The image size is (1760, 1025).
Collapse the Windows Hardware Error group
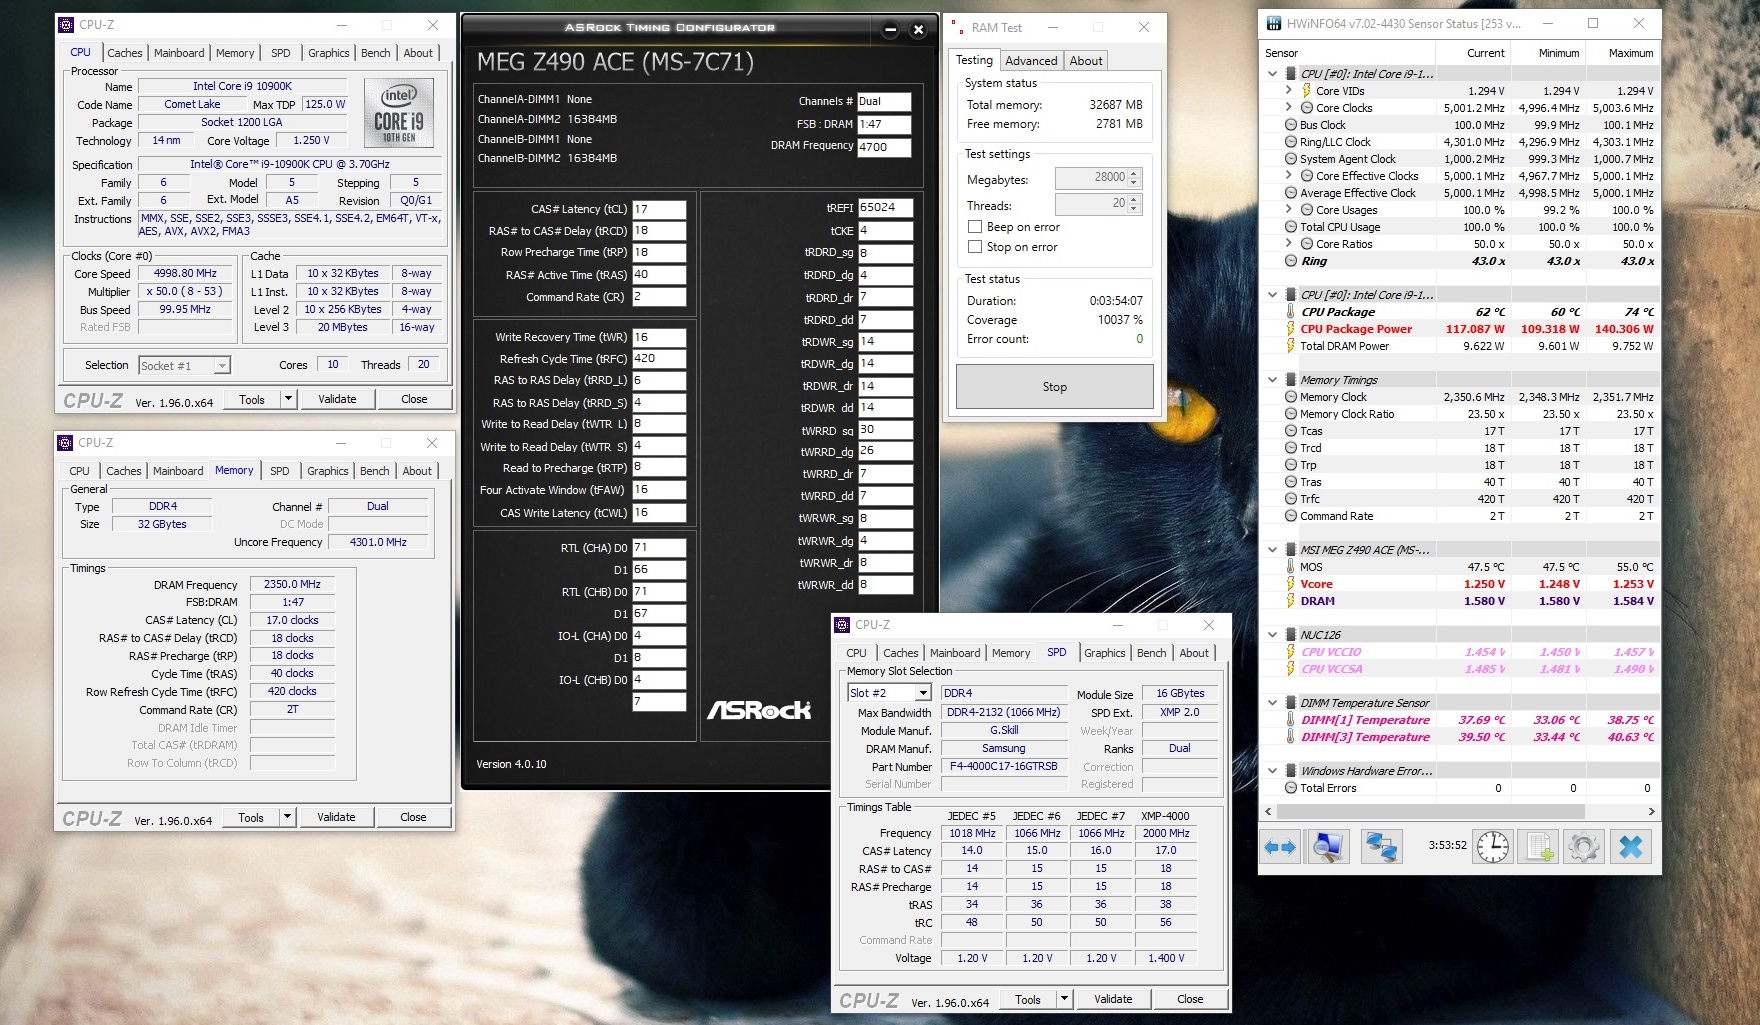coord(1272,771)
